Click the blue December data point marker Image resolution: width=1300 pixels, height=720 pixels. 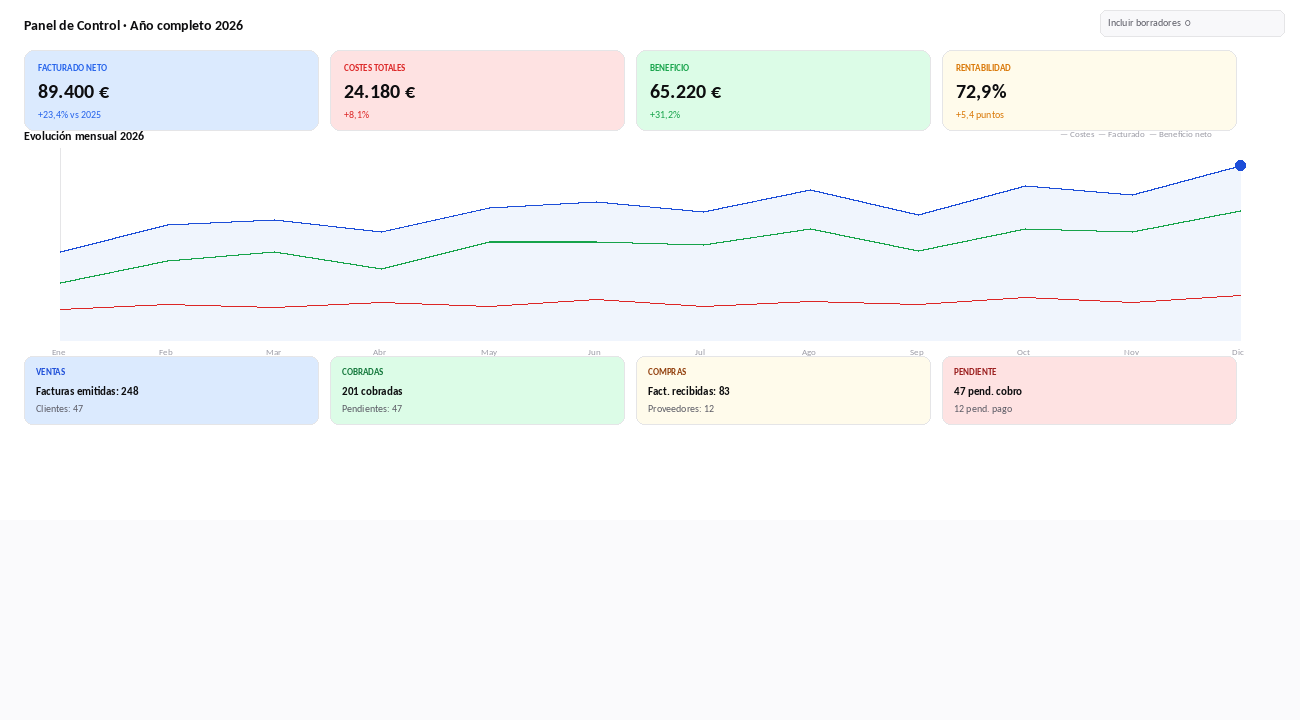point(1240,165)
